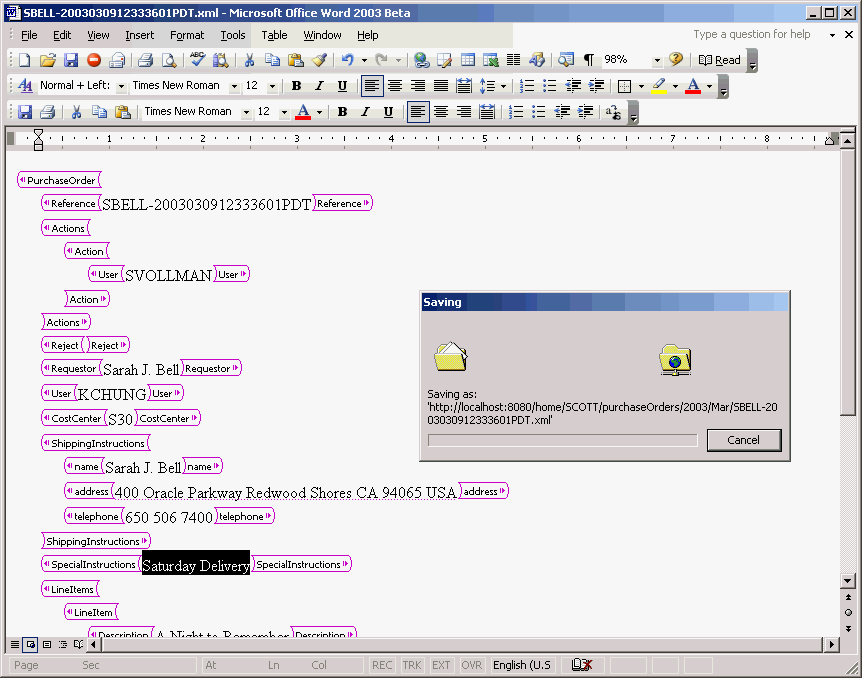Open the Table menu

274,34
